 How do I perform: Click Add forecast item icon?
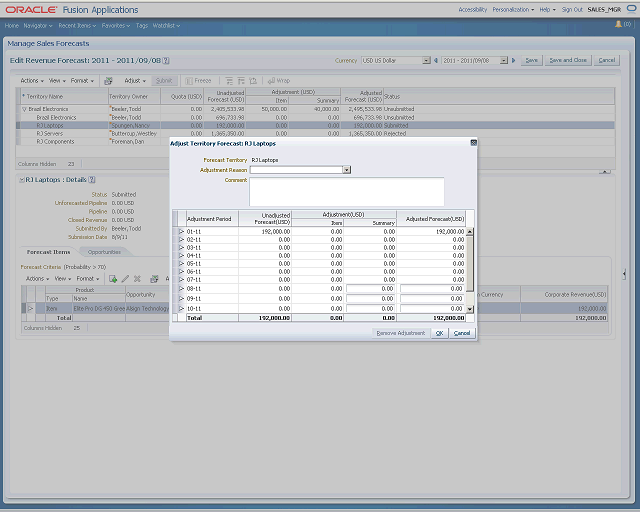click(x=113, y=279)
